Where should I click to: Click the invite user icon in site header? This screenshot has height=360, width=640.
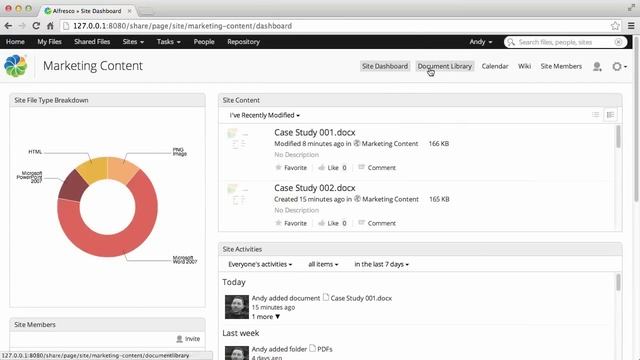(597, 67)
